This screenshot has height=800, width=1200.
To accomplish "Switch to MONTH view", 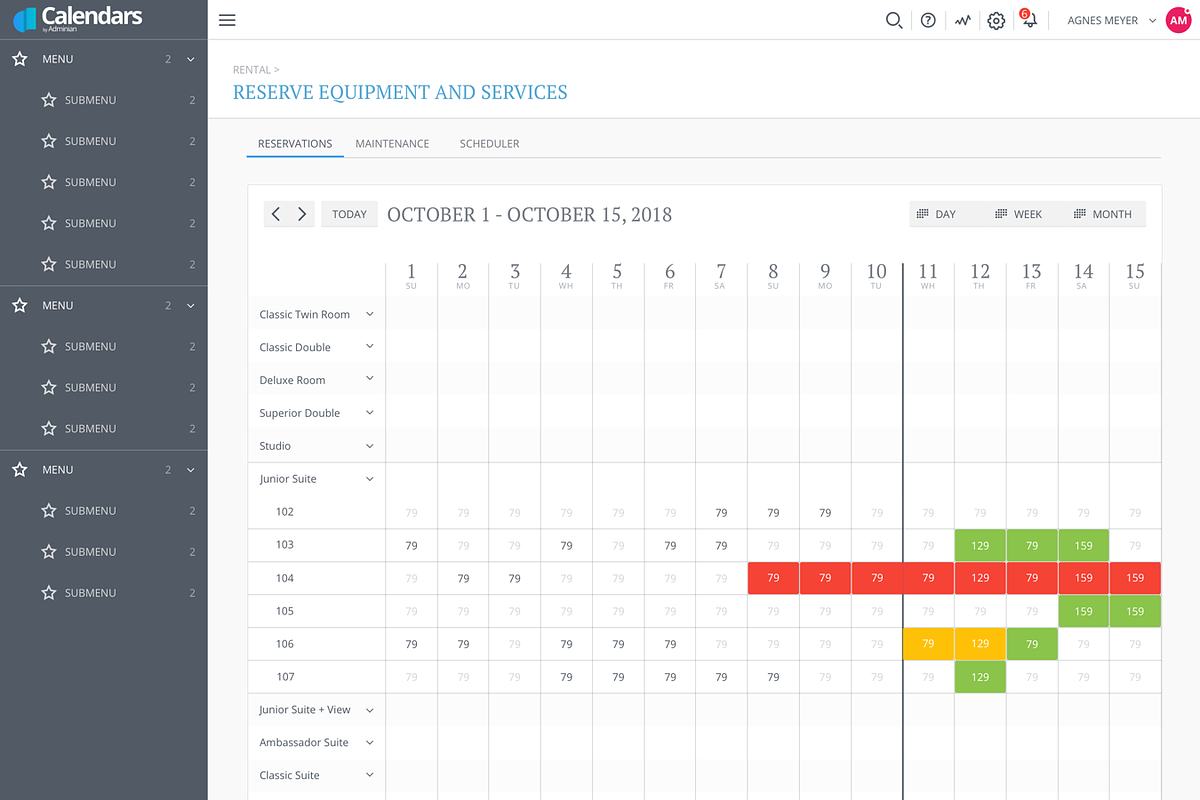I will [x=1102, y=214].
